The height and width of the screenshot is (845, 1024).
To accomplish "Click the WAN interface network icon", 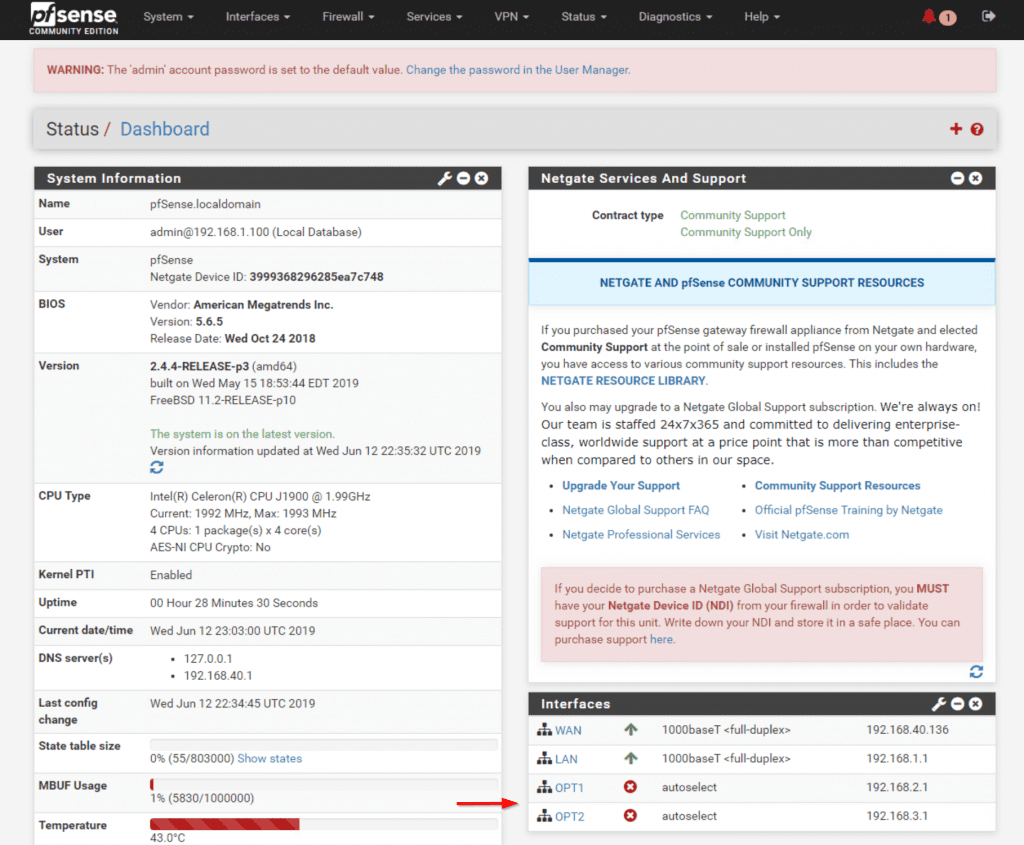I will click(544, 730).
